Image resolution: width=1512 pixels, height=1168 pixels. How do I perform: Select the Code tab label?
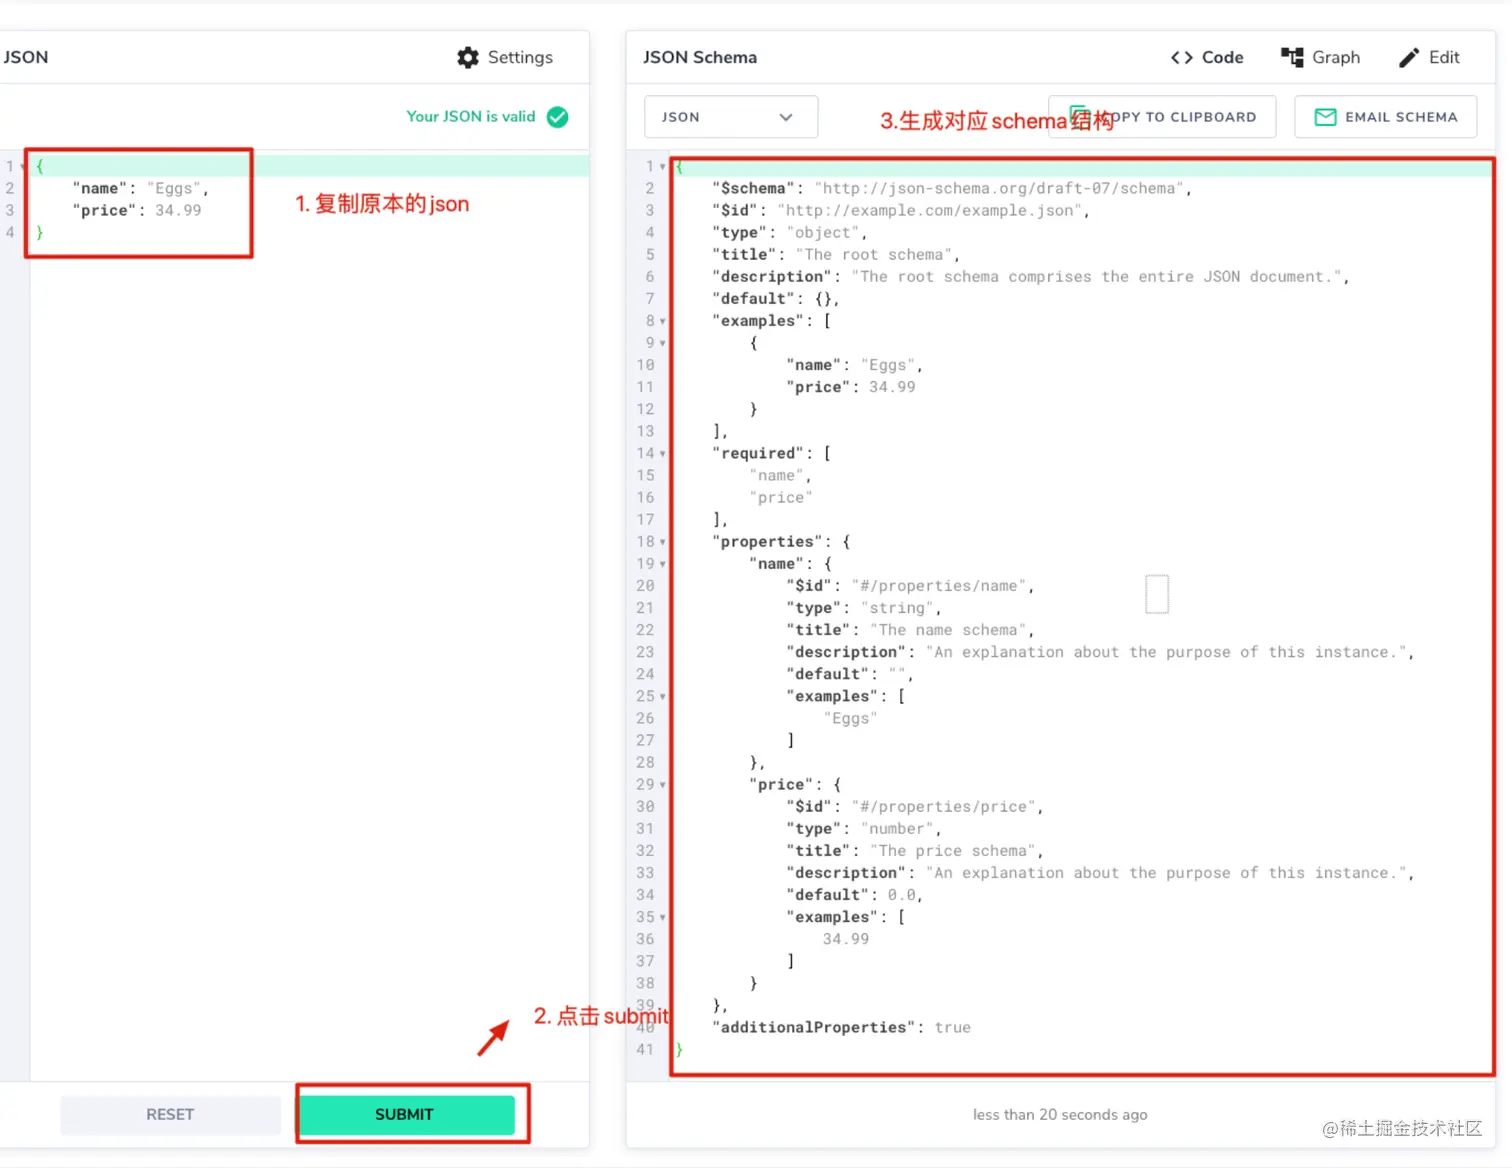pyautogui.click(x=1222, y=58)
